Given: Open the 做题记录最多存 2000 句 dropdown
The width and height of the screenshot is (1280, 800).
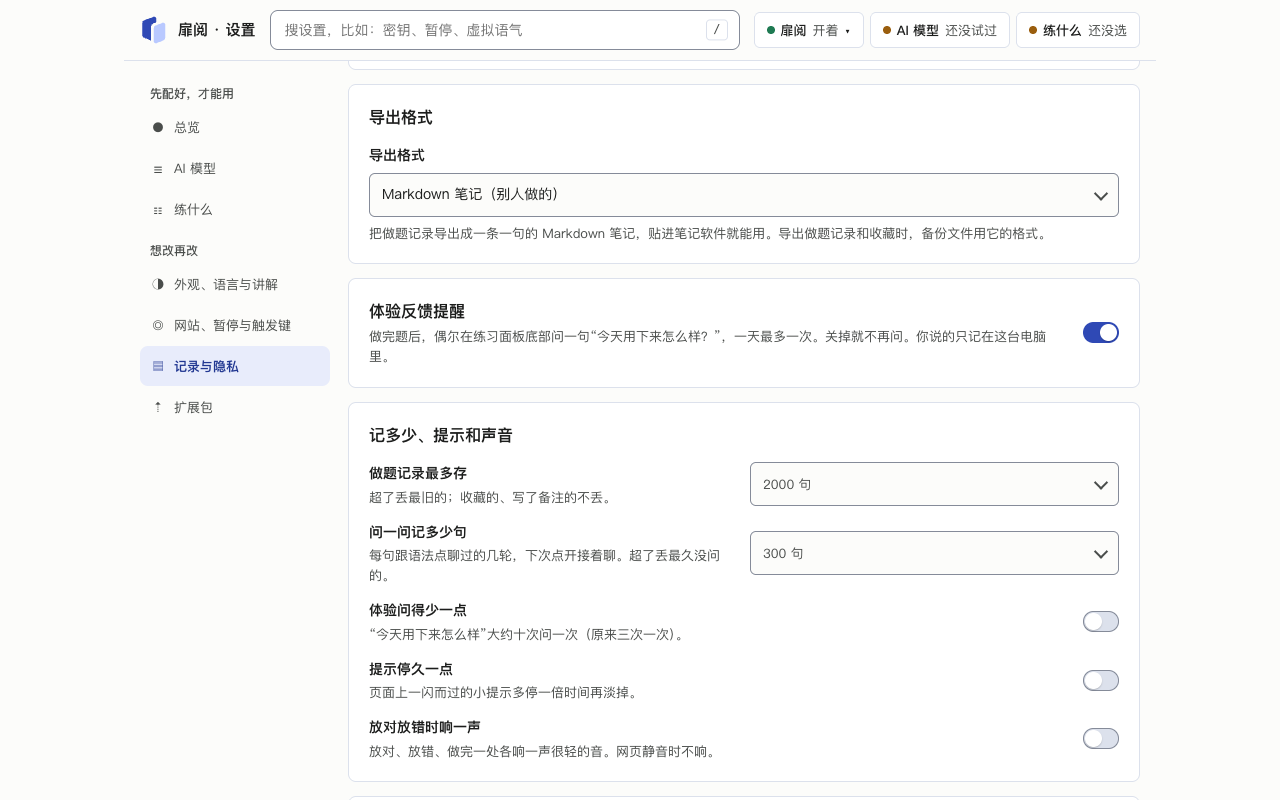Looking at the screenshot, I should point(934,484).
